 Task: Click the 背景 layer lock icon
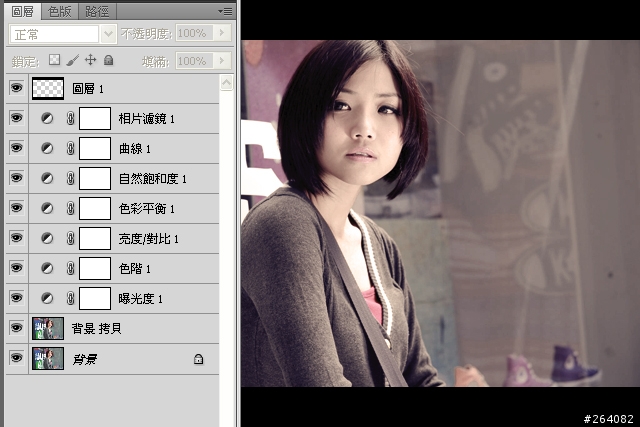point(198,359)
